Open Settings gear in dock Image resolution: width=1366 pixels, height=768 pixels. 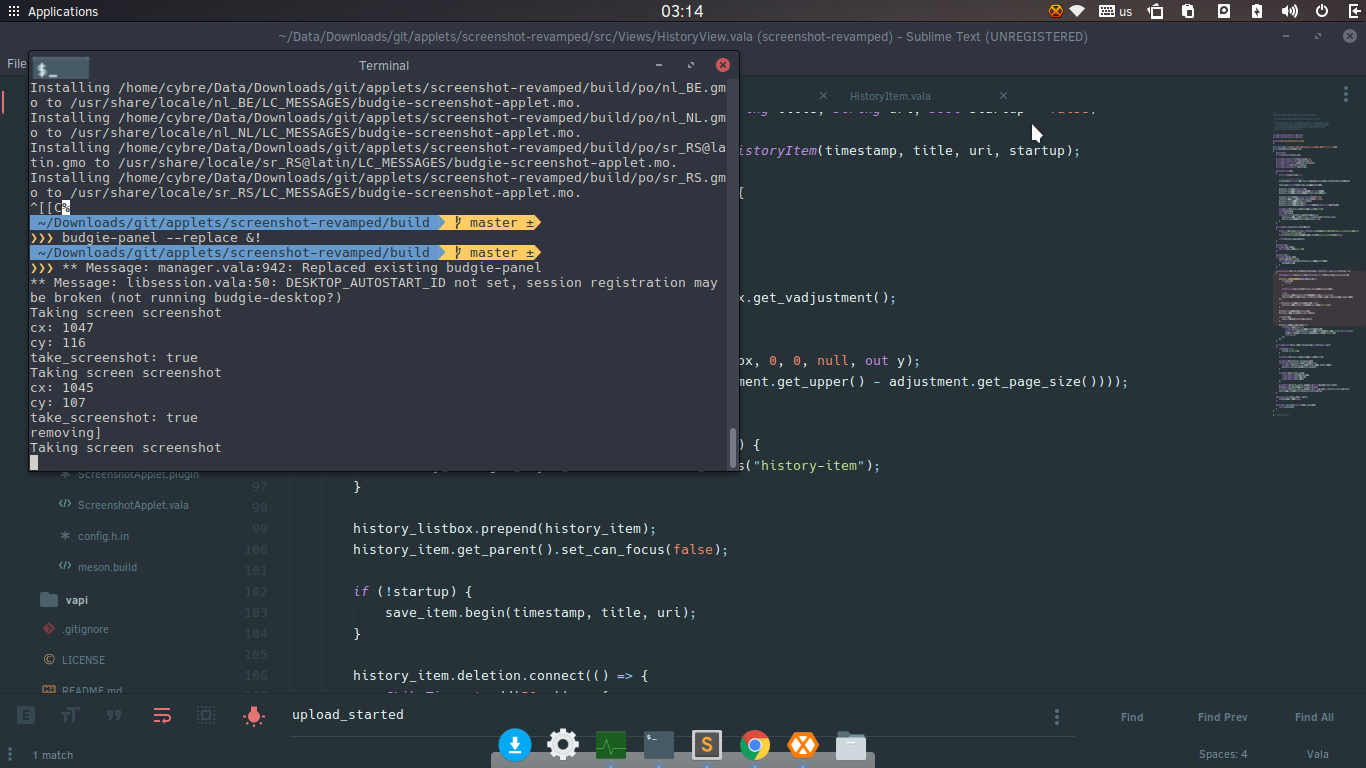[563, 745]
